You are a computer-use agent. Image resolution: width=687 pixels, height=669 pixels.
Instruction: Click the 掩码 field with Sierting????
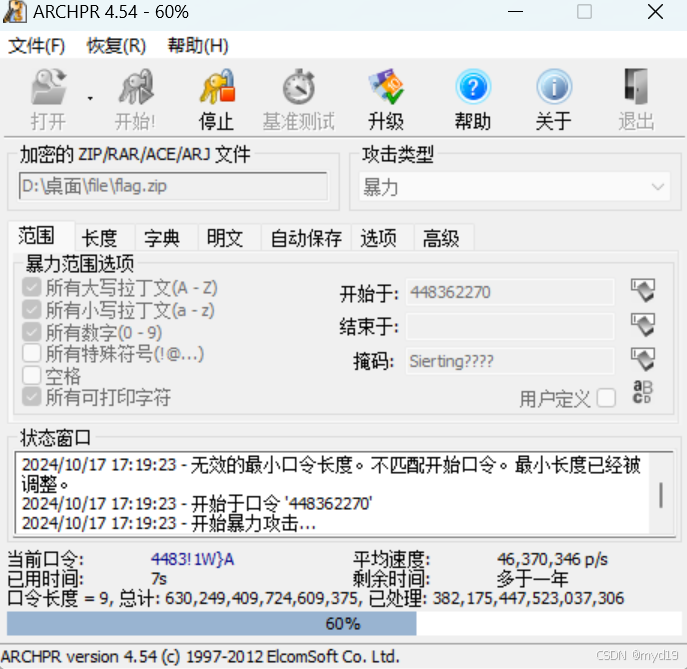[510, 361]
